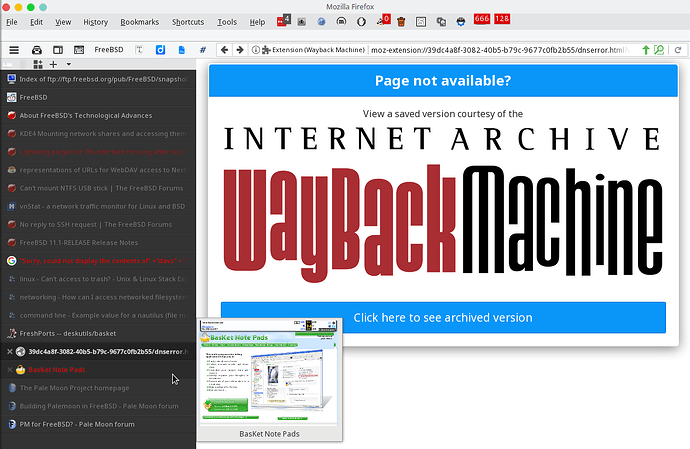
Task: Click the car-shaped toolbar icon
Action: 37,50
